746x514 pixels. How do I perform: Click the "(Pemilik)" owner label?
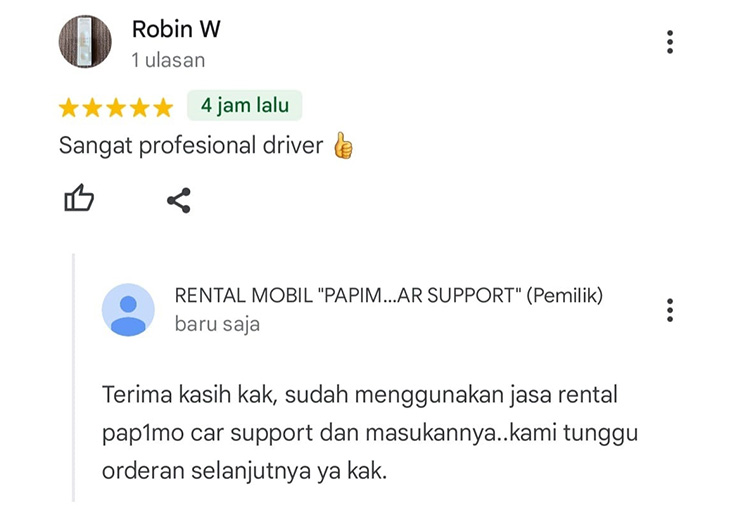565,296
